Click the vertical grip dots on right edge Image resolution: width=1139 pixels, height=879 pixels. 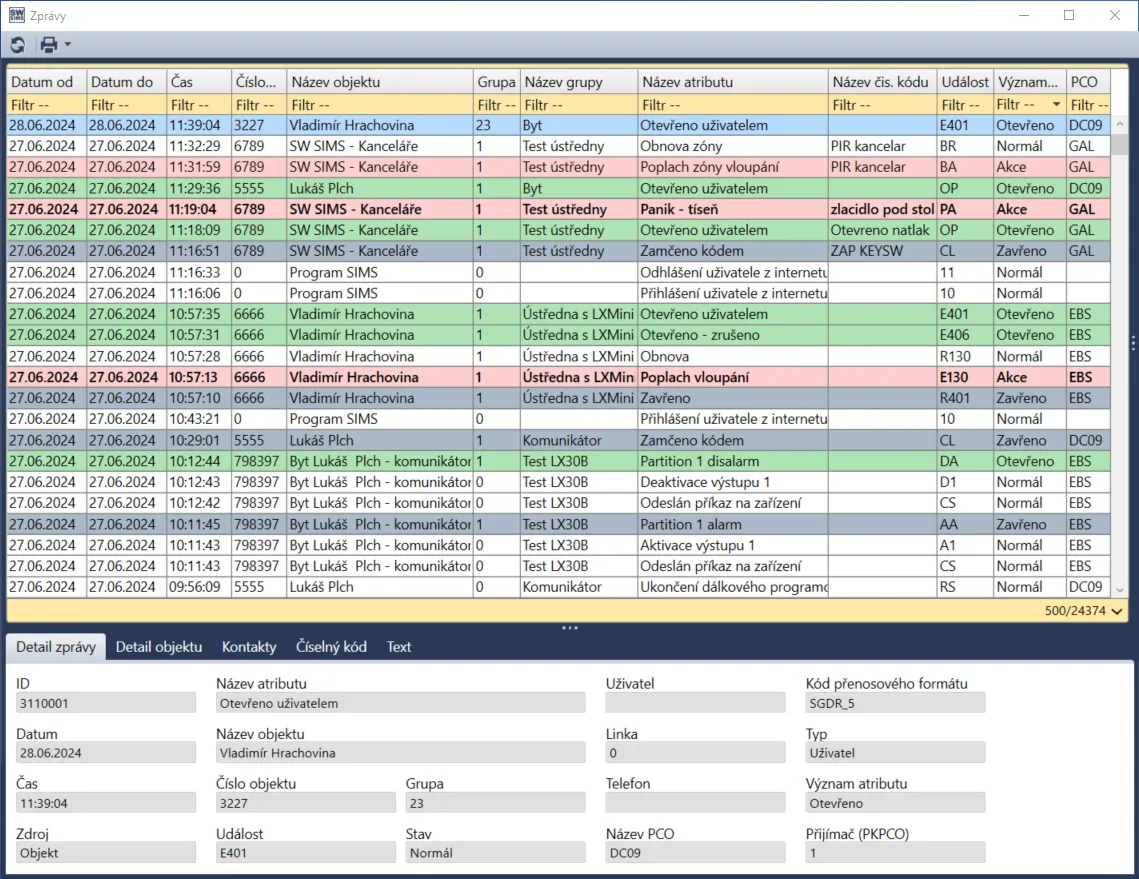coord(1132,343)
